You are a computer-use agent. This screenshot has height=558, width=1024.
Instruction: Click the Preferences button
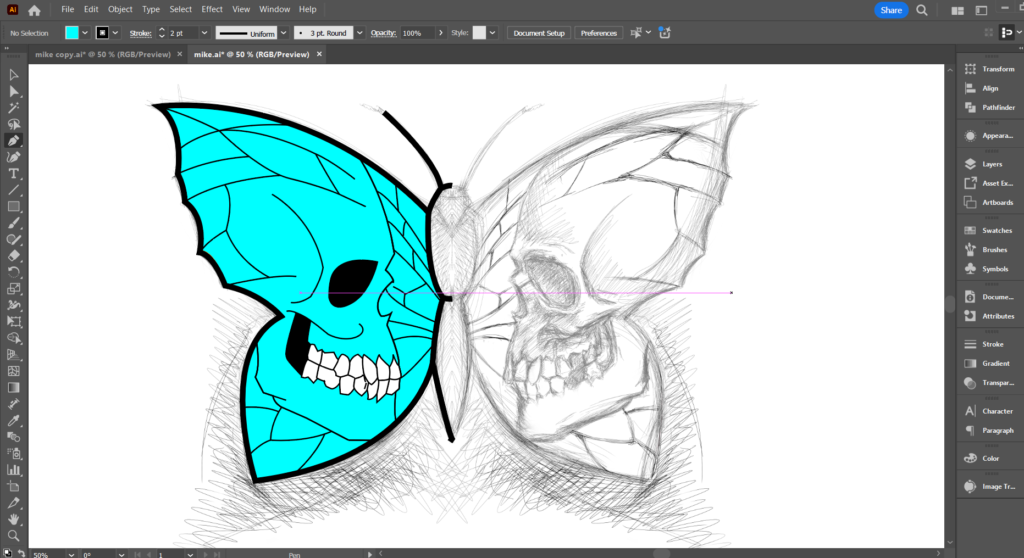click(x=598, y=33)
